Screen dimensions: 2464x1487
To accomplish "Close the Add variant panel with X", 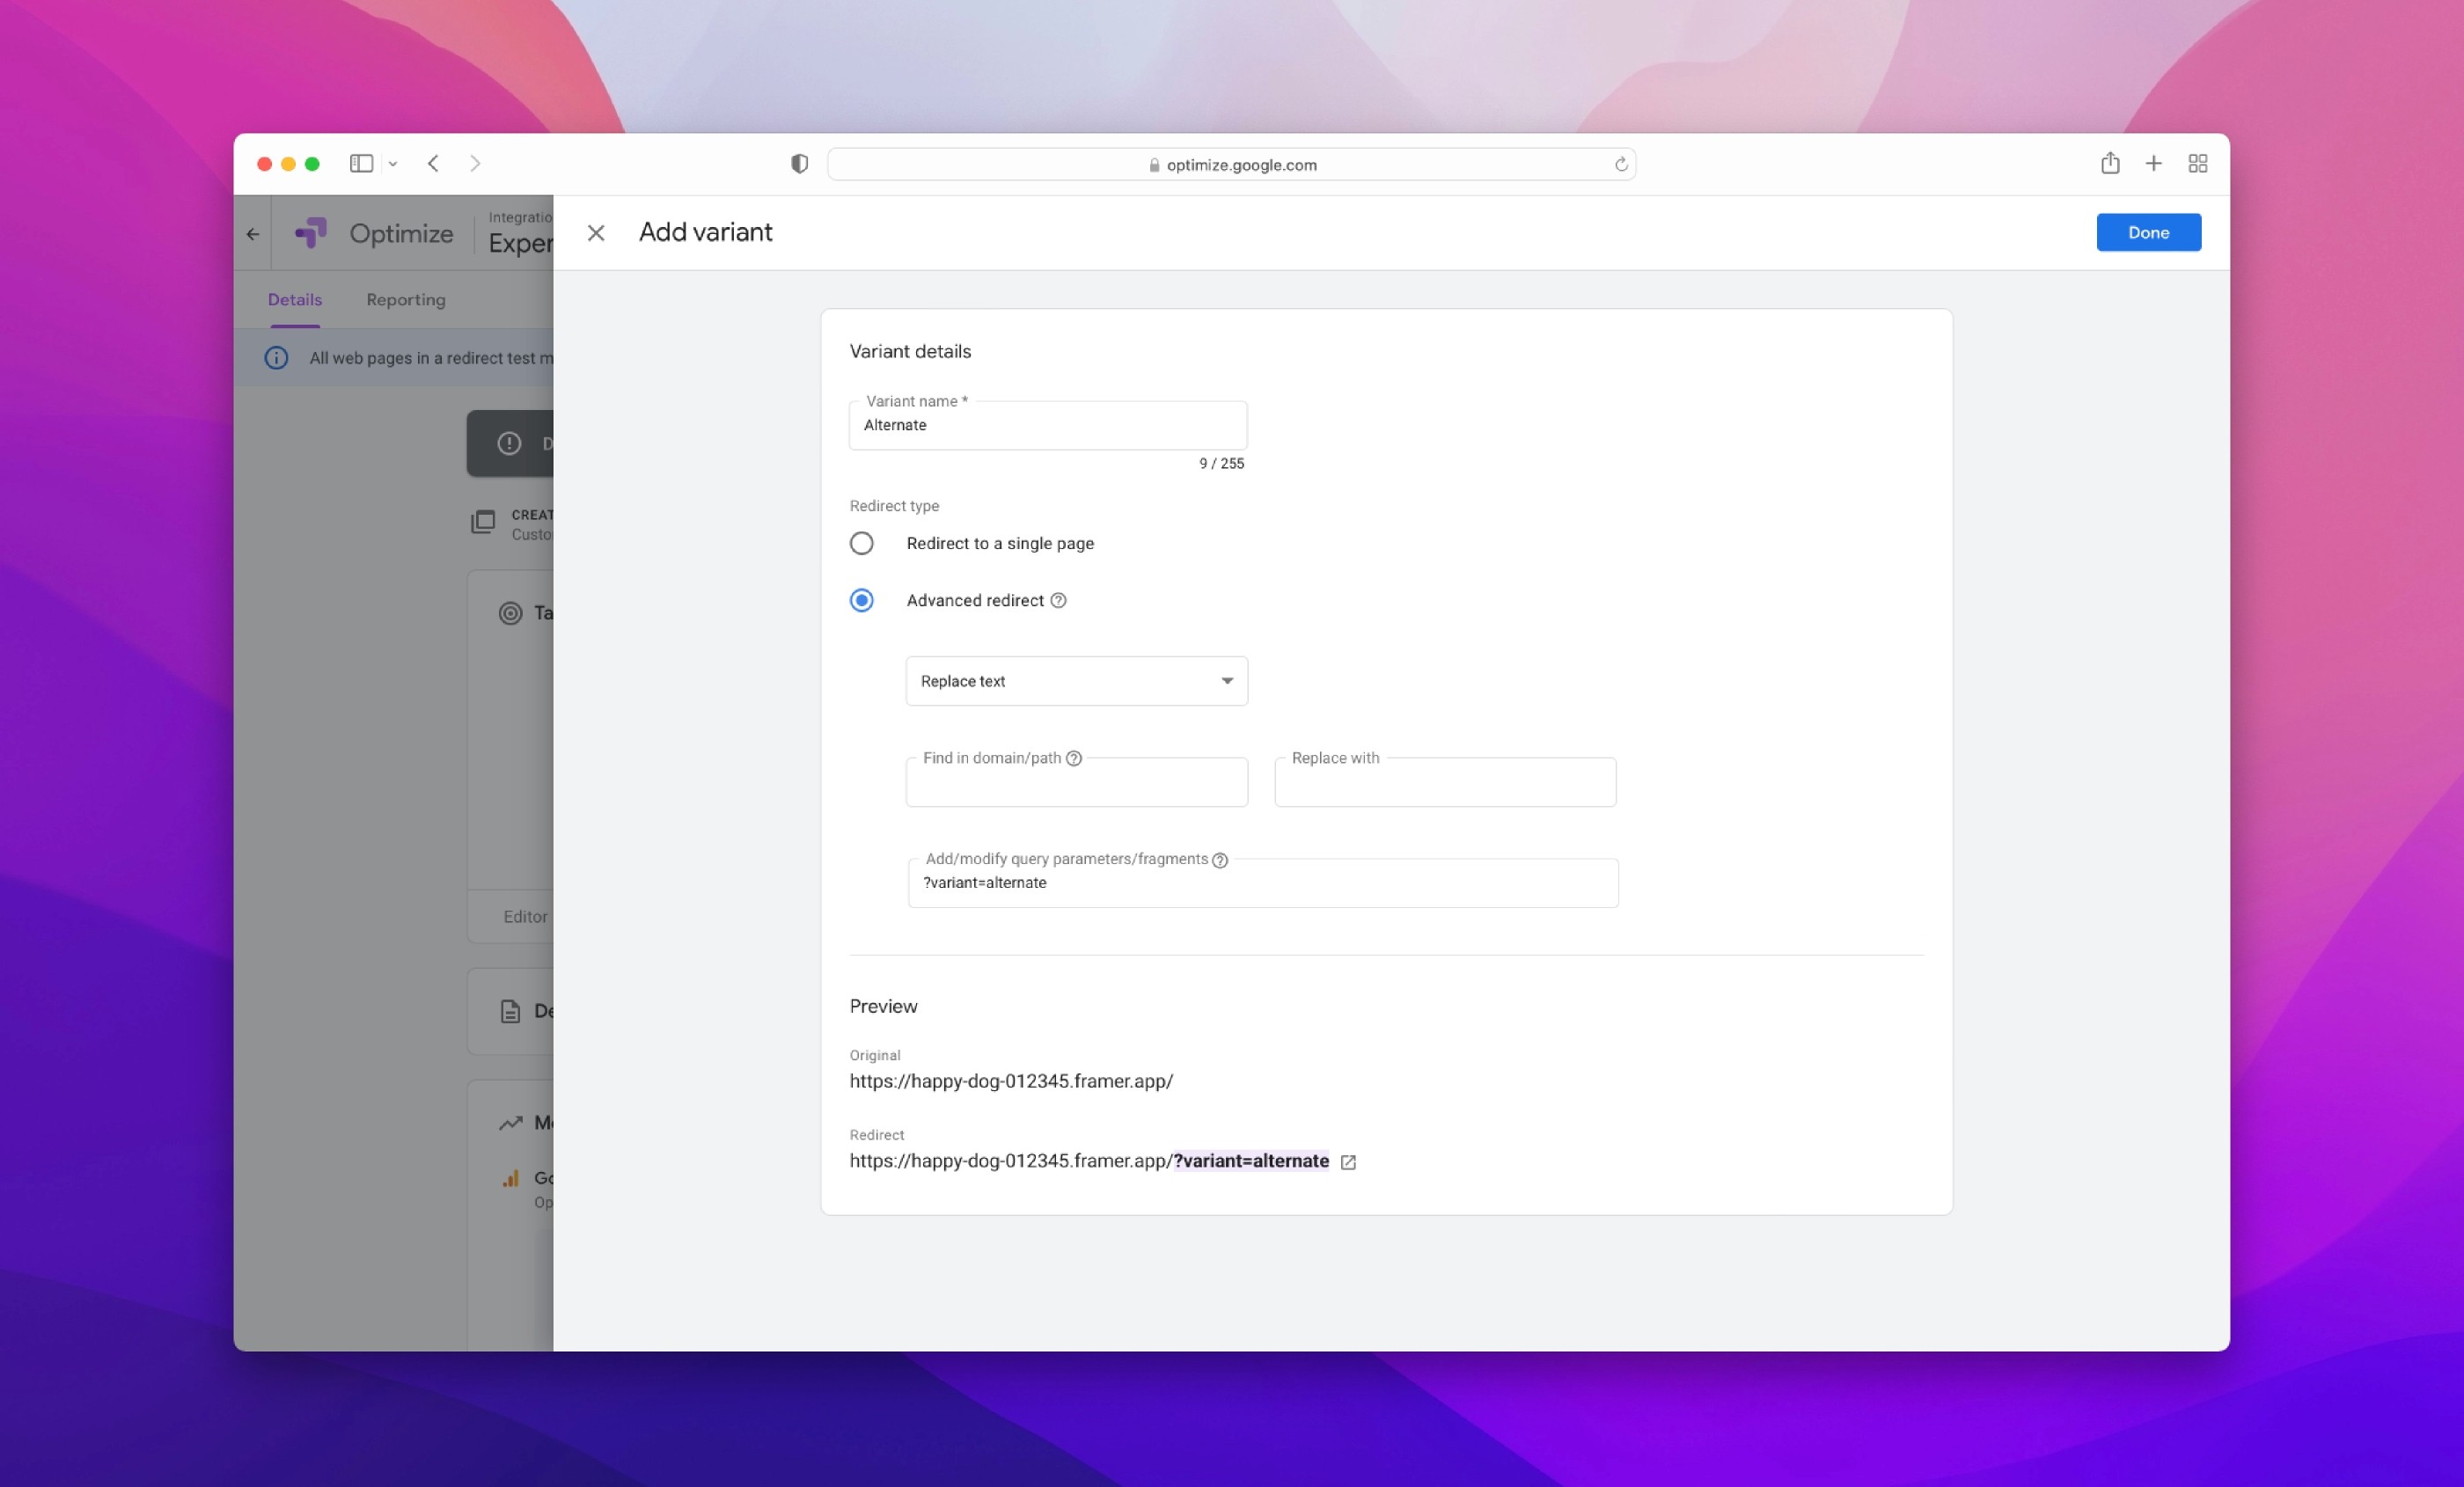I will [596, 233].
